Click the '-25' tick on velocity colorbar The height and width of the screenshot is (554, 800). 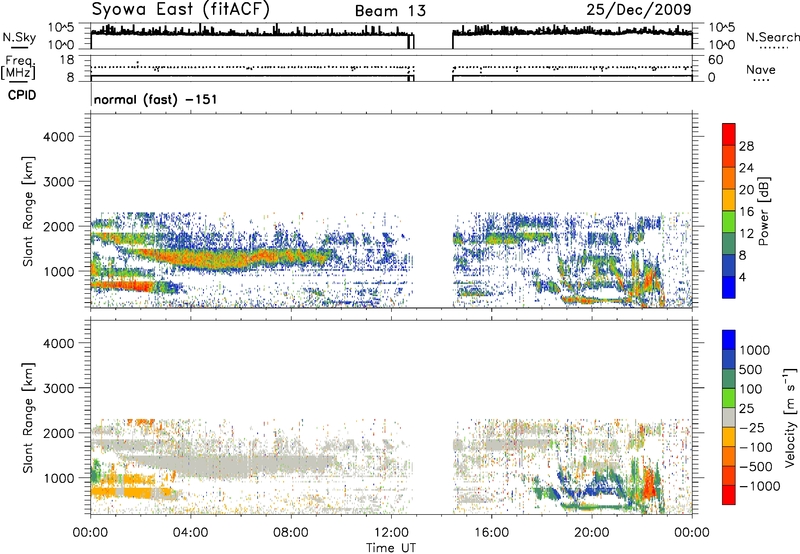point(752,427)
